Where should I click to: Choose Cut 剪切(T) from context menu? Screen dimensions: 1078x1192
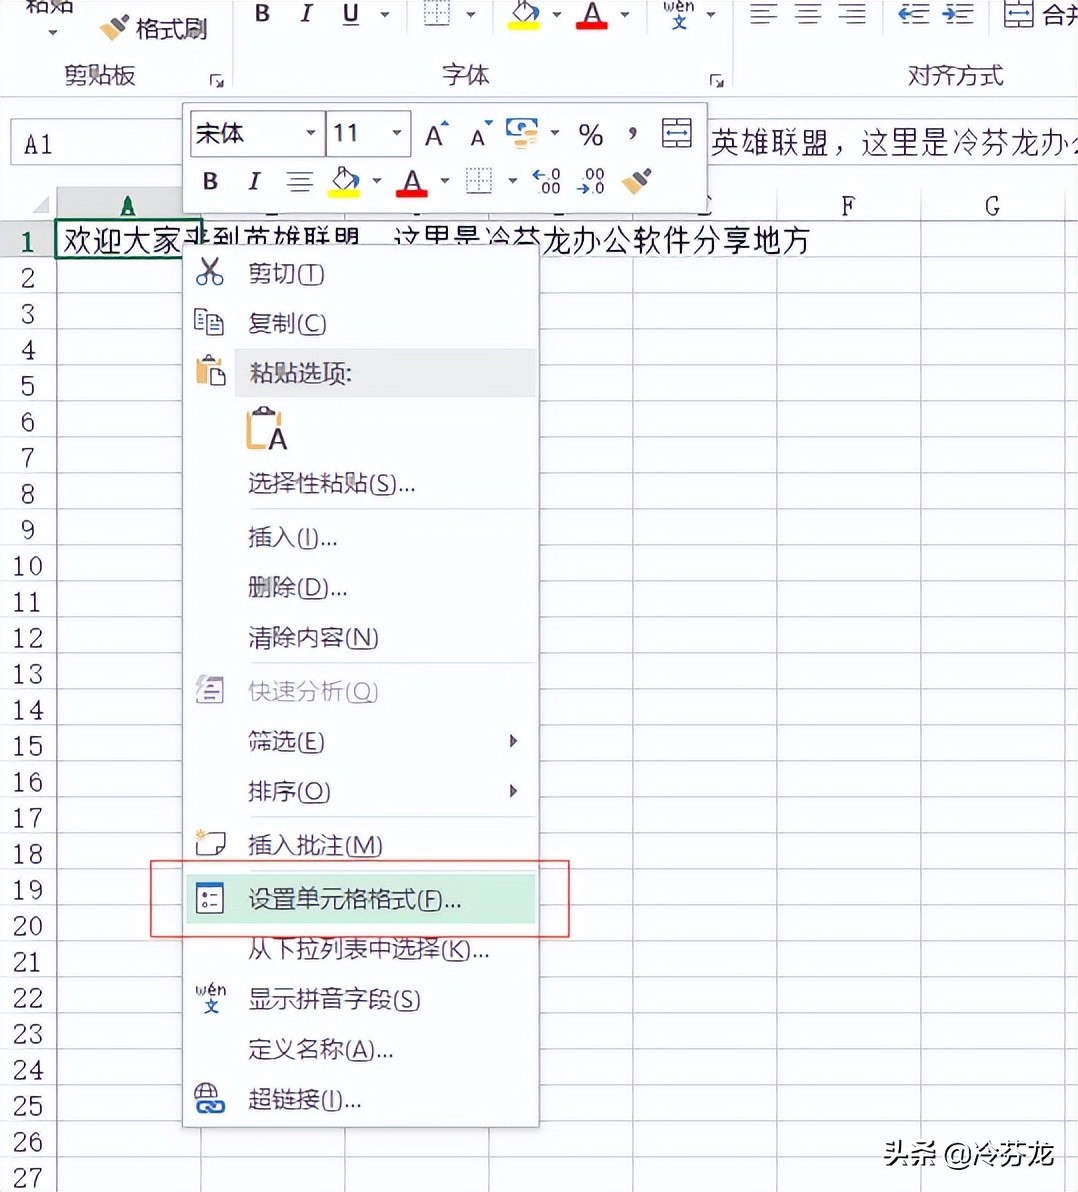pos(361,273)
